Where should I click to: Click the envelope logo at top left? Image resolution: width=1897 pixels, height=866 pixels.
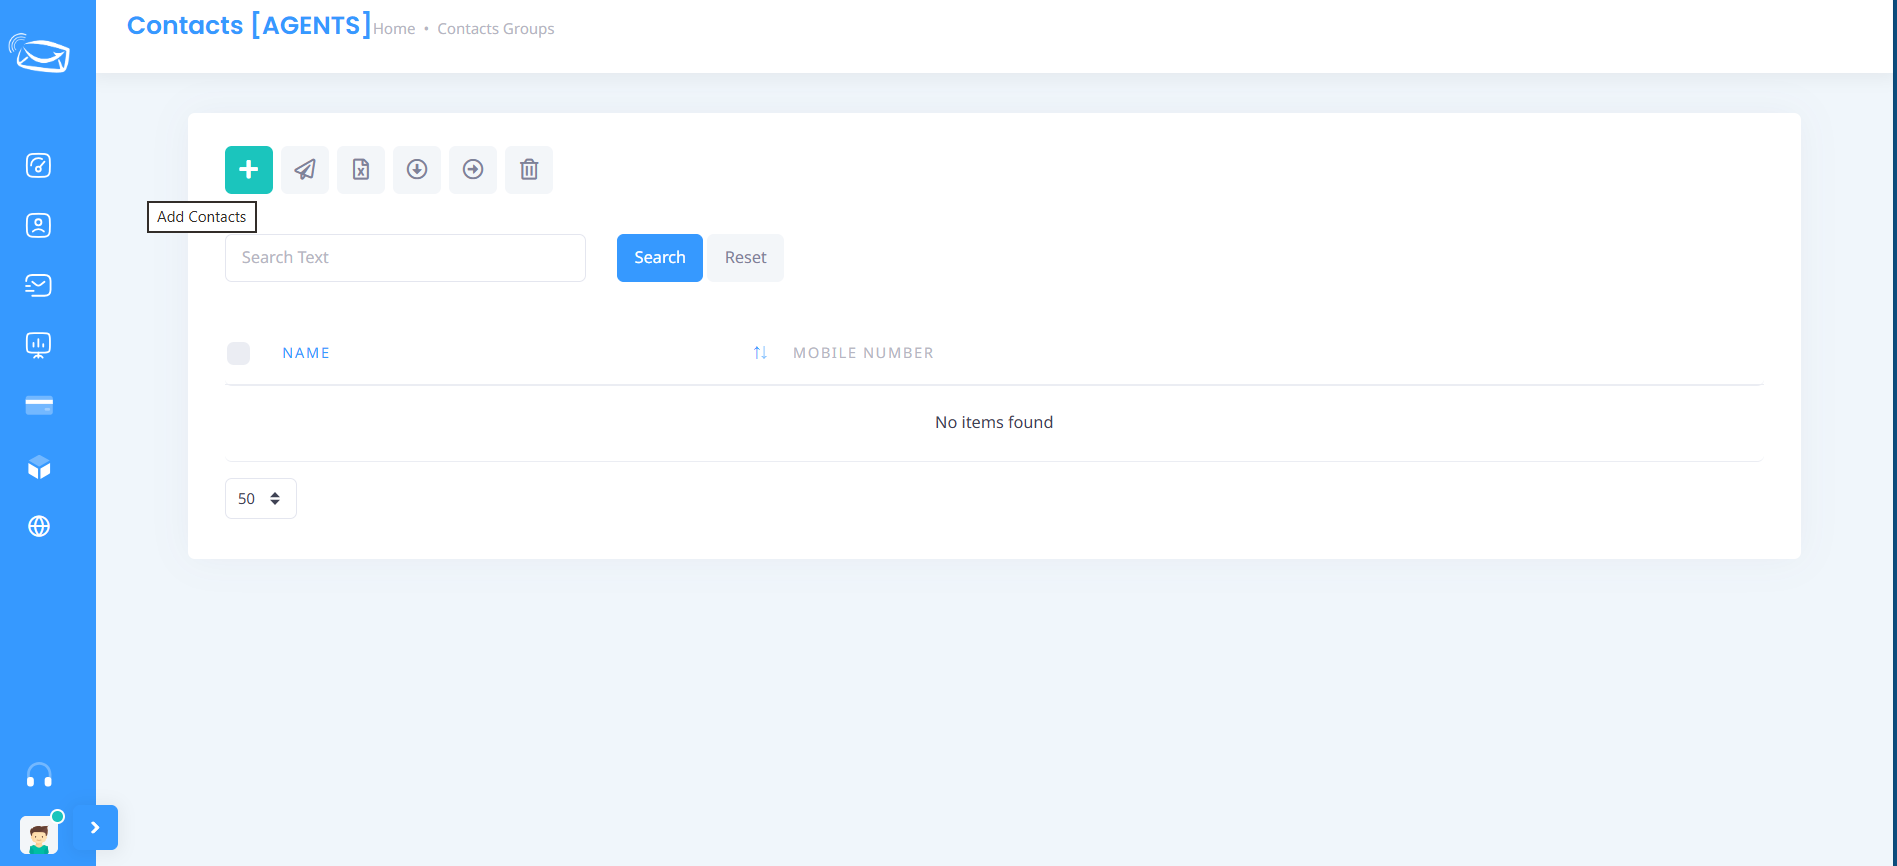[x=39, y=53]
